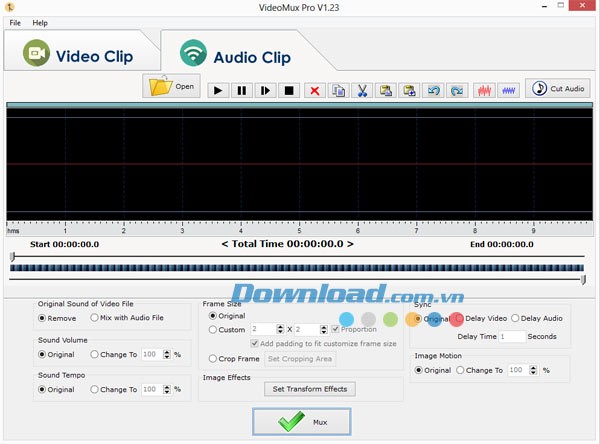Click Sound Tempo percentage spinner

(167, 389)
